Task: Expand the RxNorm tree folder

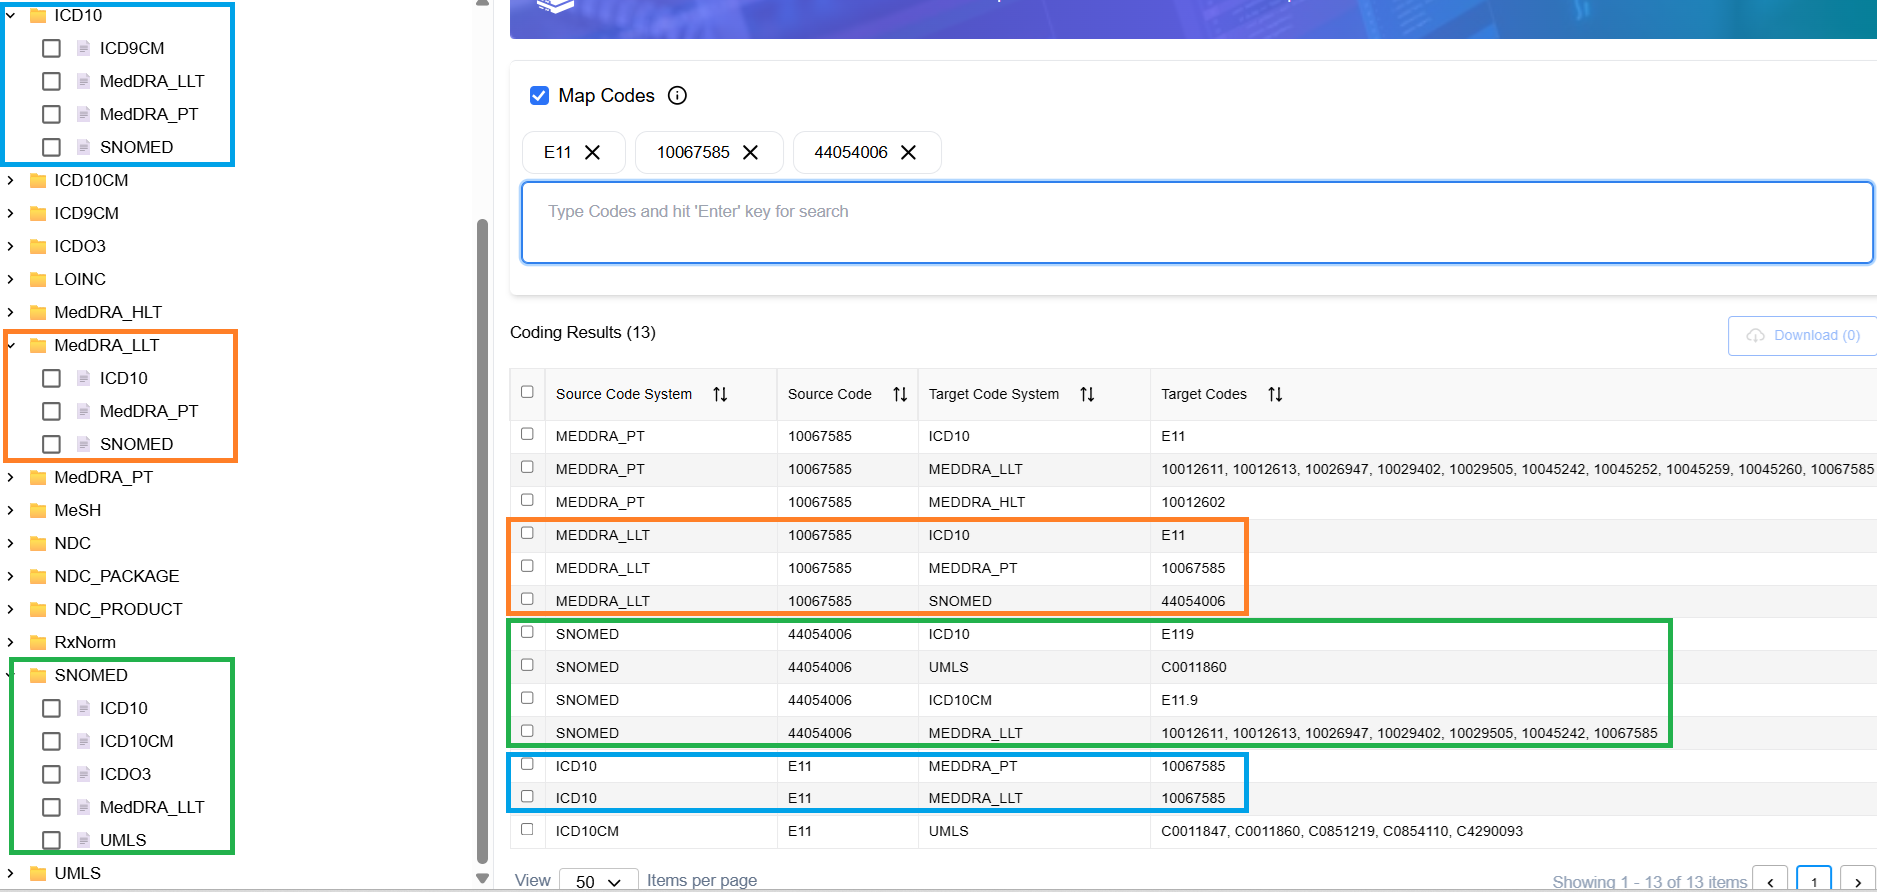Action: (x=11, y=642)
